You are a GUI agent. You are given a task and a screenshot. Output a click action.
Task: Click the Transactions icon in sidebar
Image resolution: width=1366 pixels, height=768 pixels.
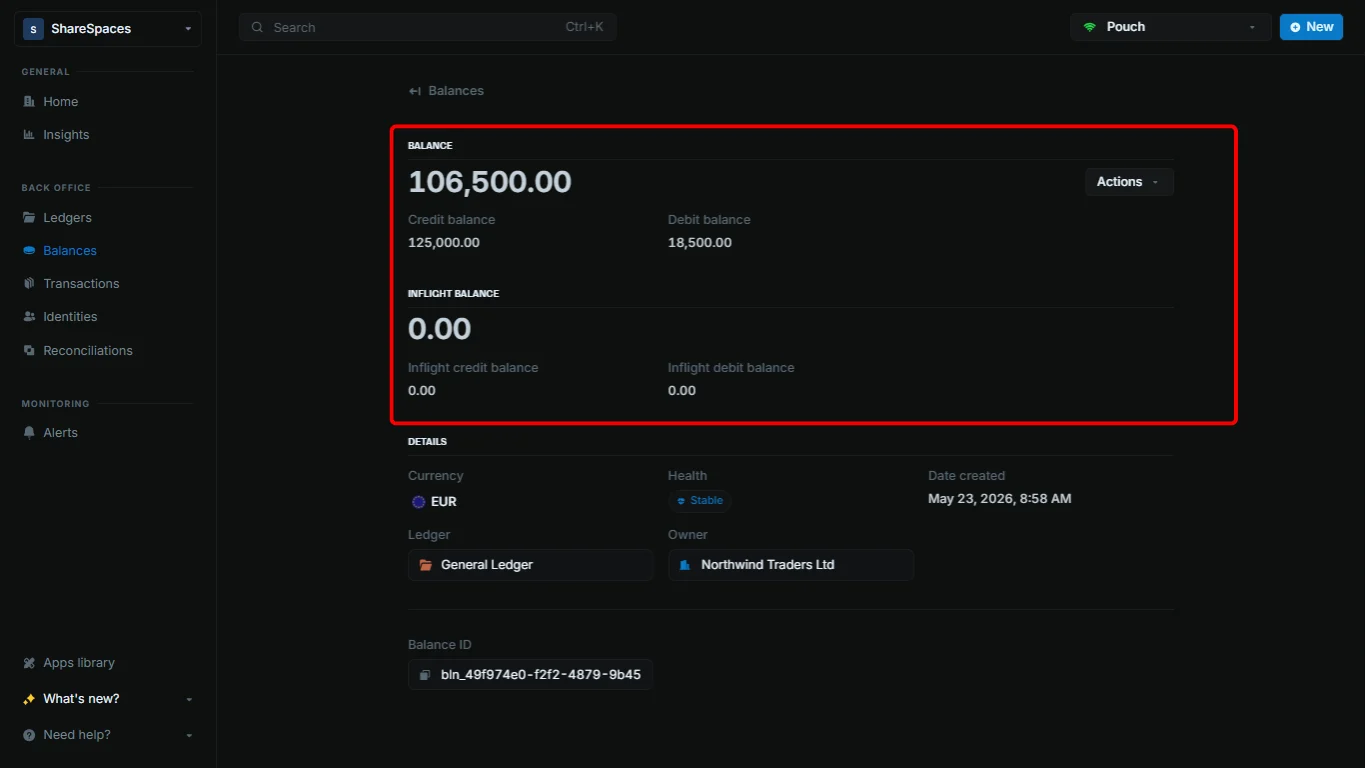coord(29,283)
